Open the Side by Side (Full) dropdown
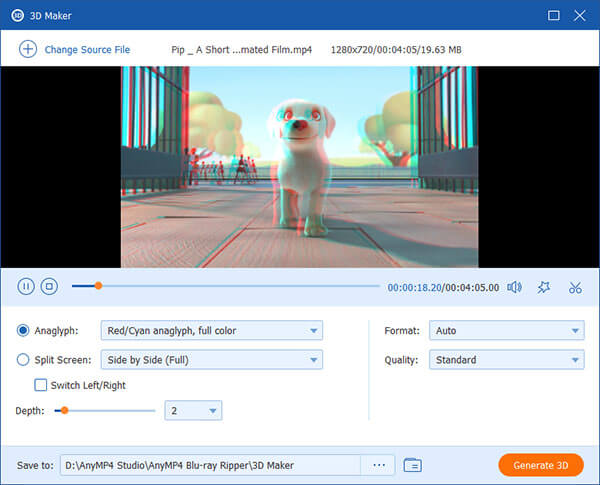Viewport: 600px width, 485px height. click(212, 360)
